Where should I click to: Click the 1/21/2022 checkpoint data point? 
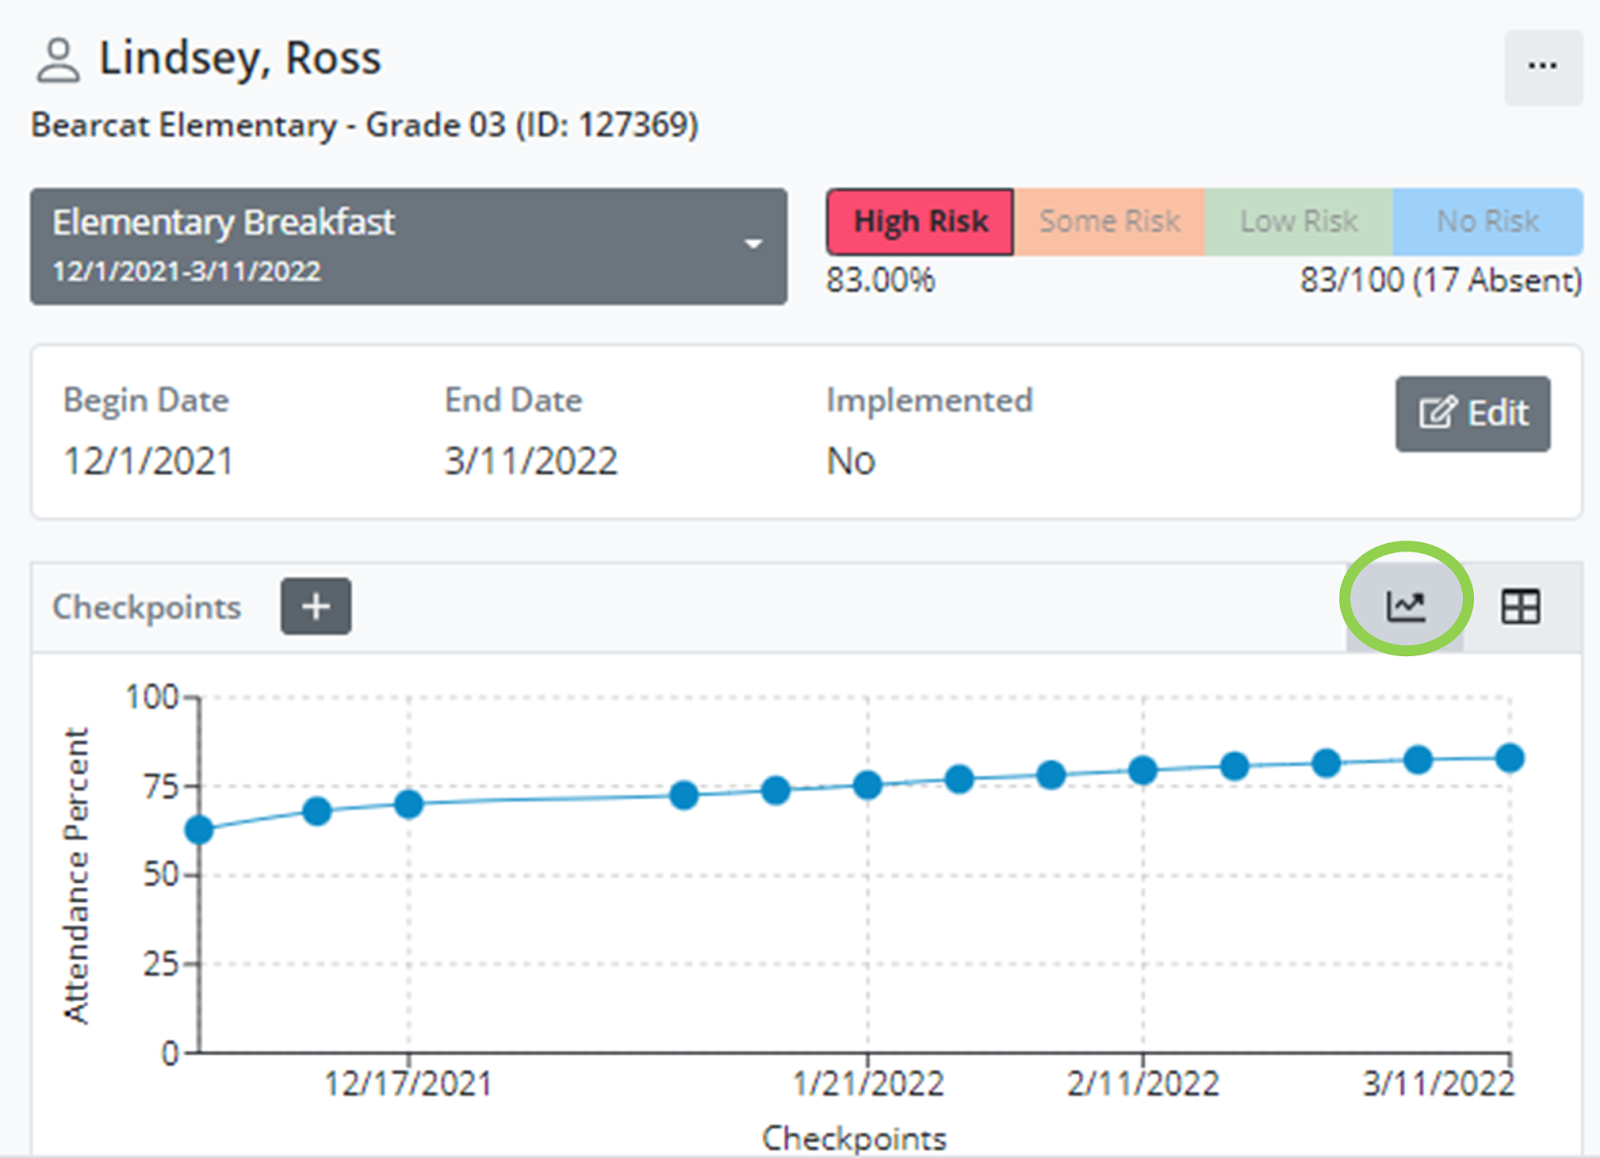pyautogui.click(x=867, y=785)
